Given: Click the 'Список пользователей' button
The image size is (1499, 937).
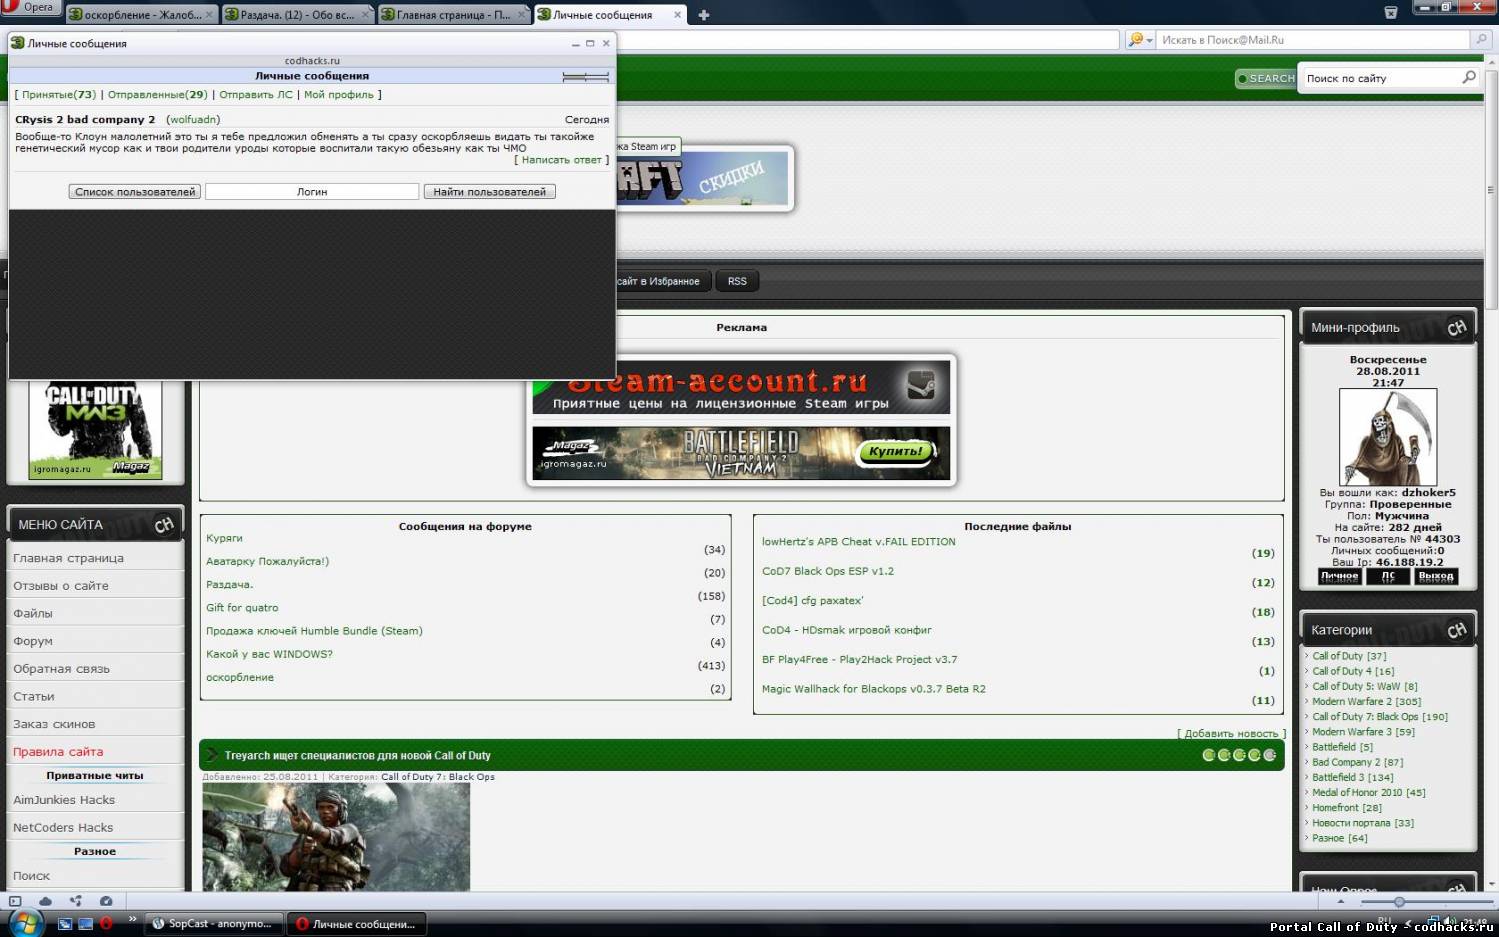Looking at the screenshot, I should click(135, 192).
